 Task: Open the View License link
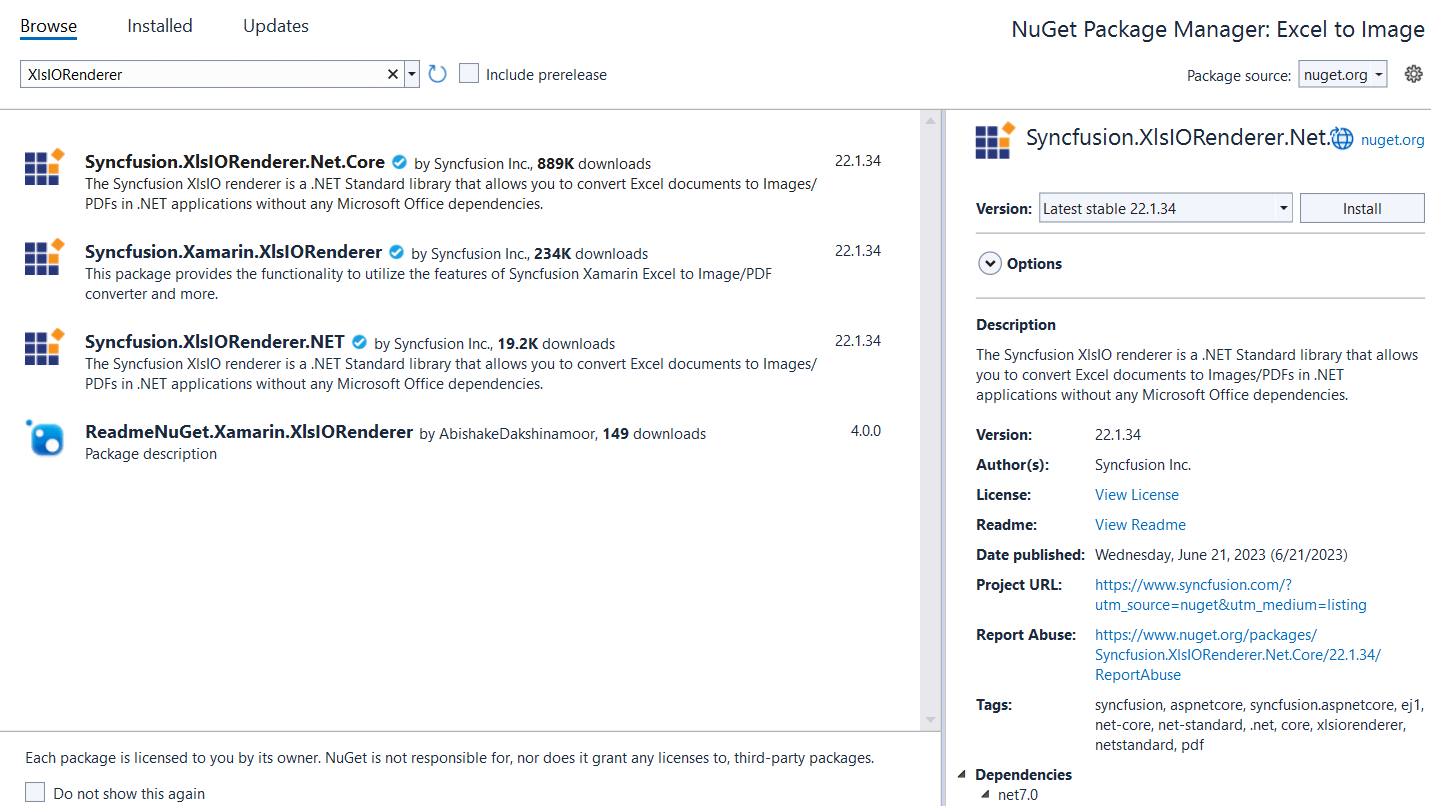click(1137, 495)
